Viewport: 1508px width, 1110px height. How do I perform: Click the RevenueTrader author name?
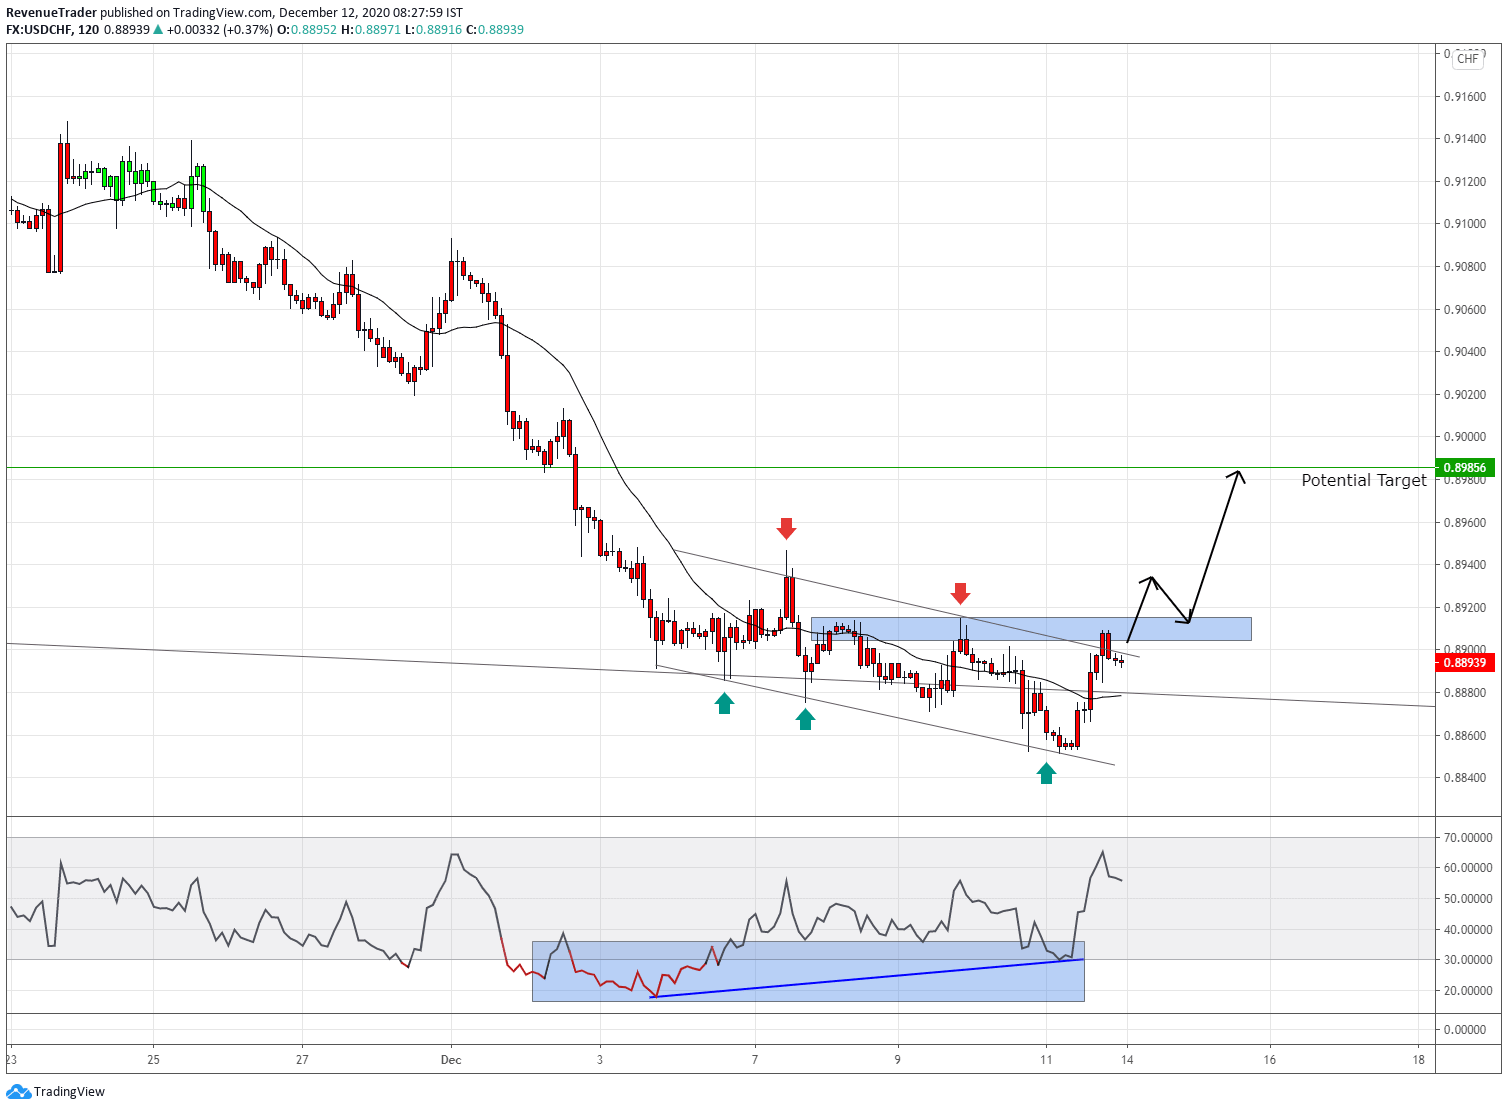(x=51, y=13)
